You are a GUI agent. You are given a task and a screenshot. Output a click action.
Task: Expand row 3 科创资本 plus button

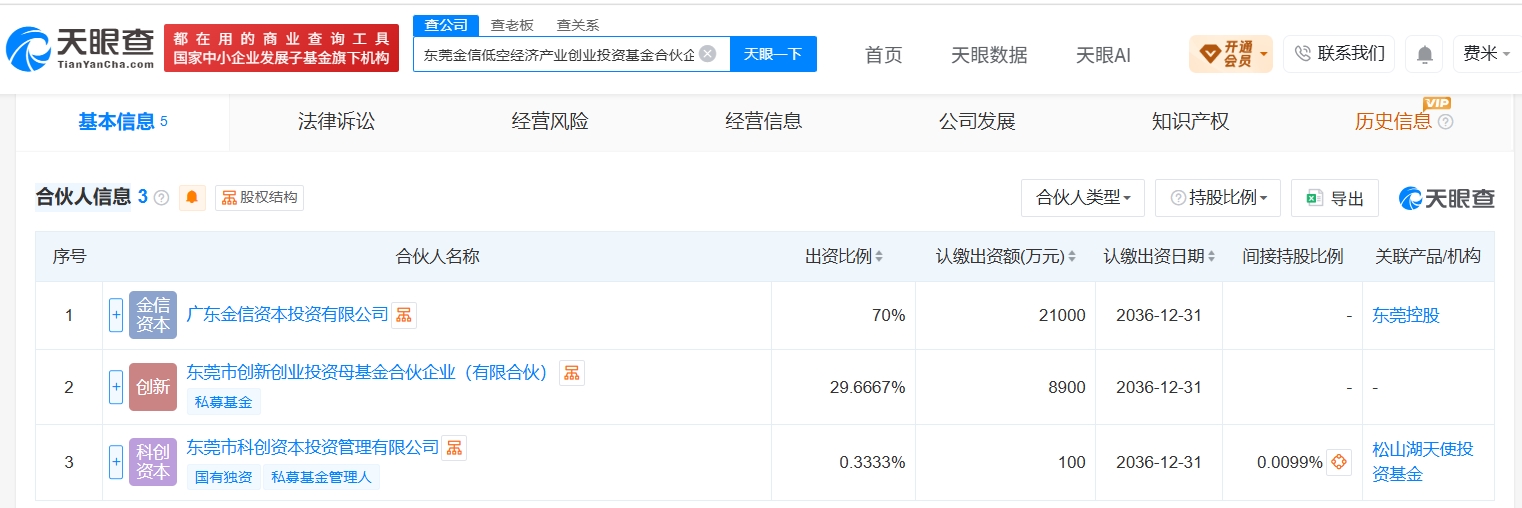(x=116, y=462)
